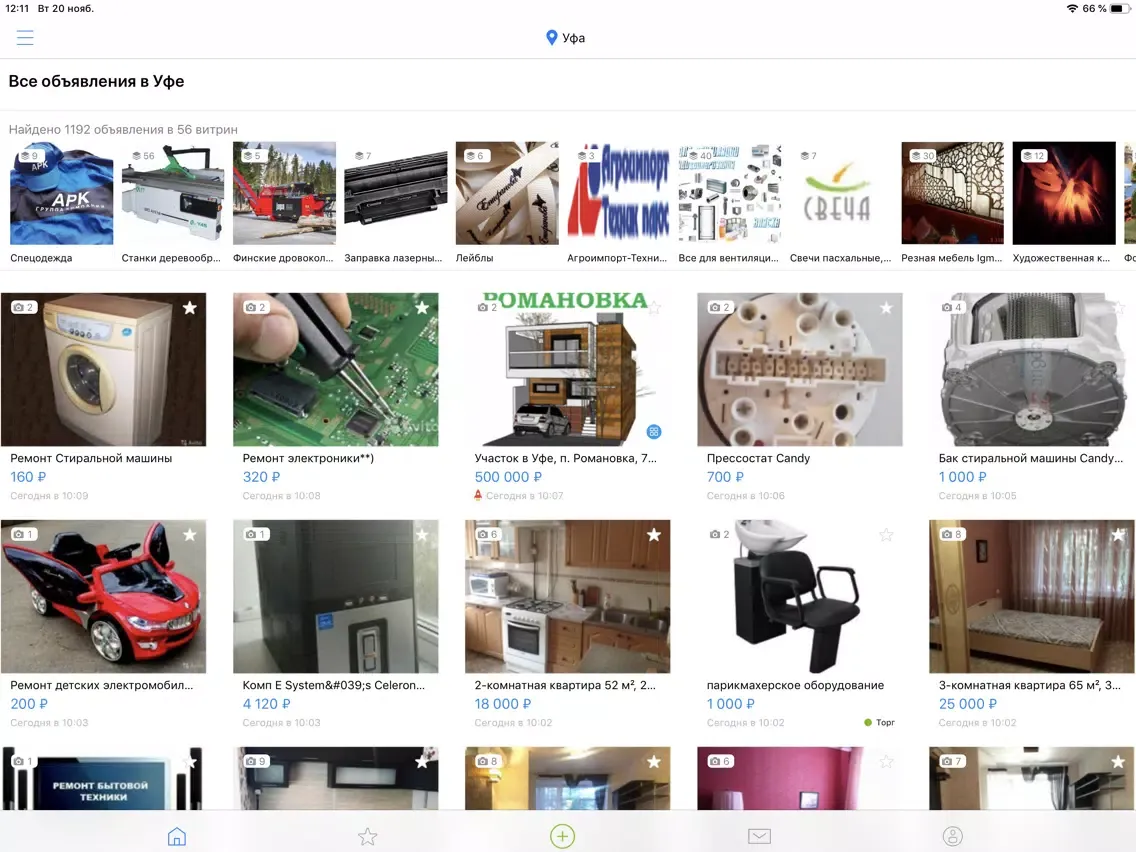Image resolution: width=1136 pixels, height=852 pixels.
Task: Open the Художественная к... showcase
Action: (1064, 193)
